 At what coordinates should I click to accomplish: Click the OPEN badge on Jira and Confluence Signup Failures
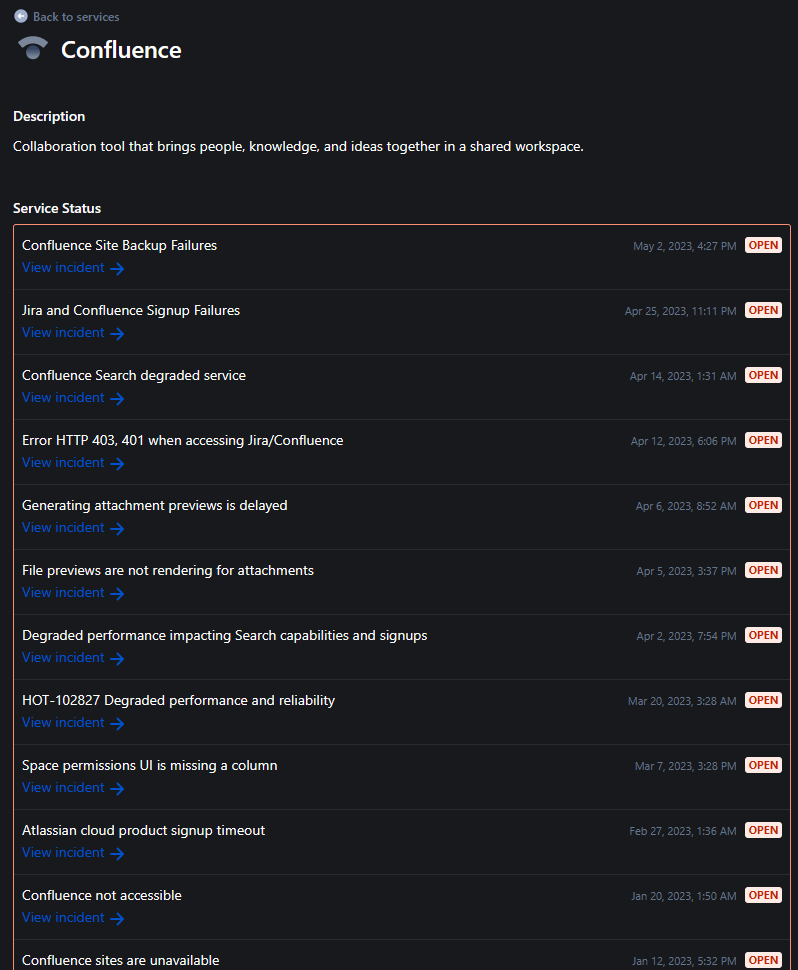pyautogui.click(x=763, y=309)
